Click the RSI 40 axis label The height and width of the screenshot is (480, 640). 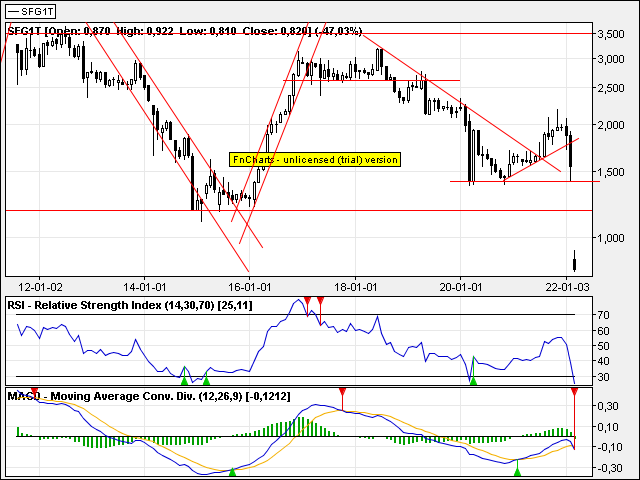(604, 361)
